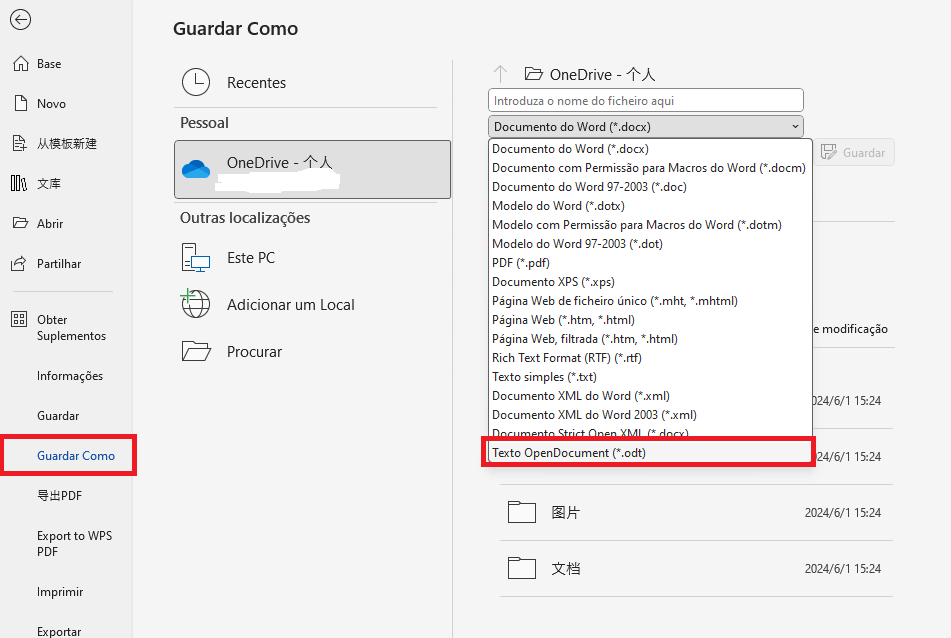Select Página Web de ficheiro único option

coord(650,301)
